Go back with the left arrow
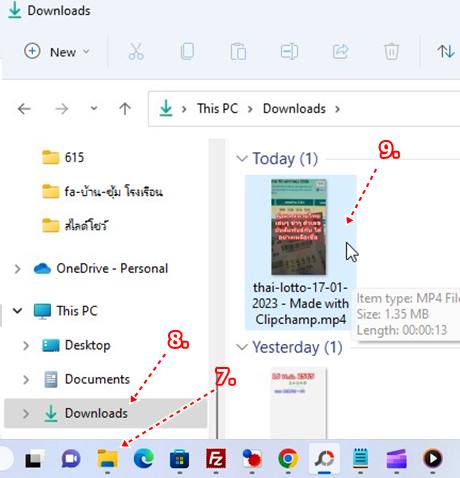 [x=24, y=109]
